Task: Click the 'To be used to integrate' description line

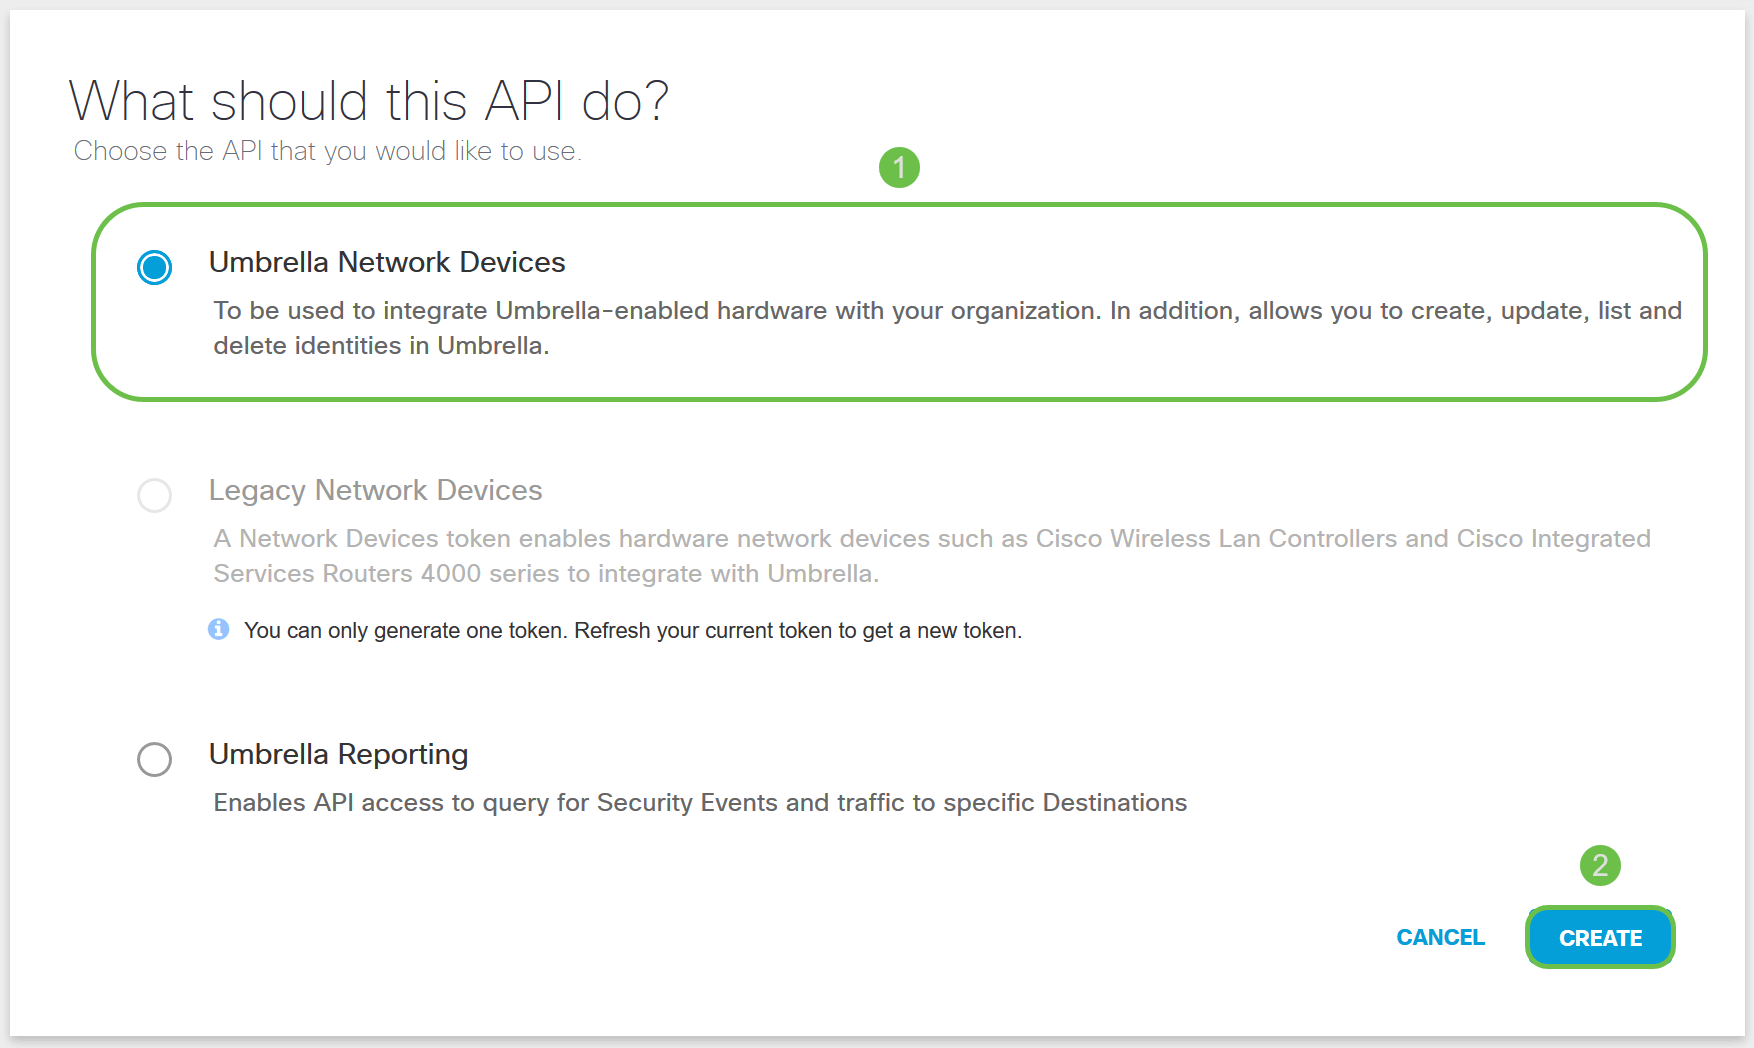Action: coord(947,311)
